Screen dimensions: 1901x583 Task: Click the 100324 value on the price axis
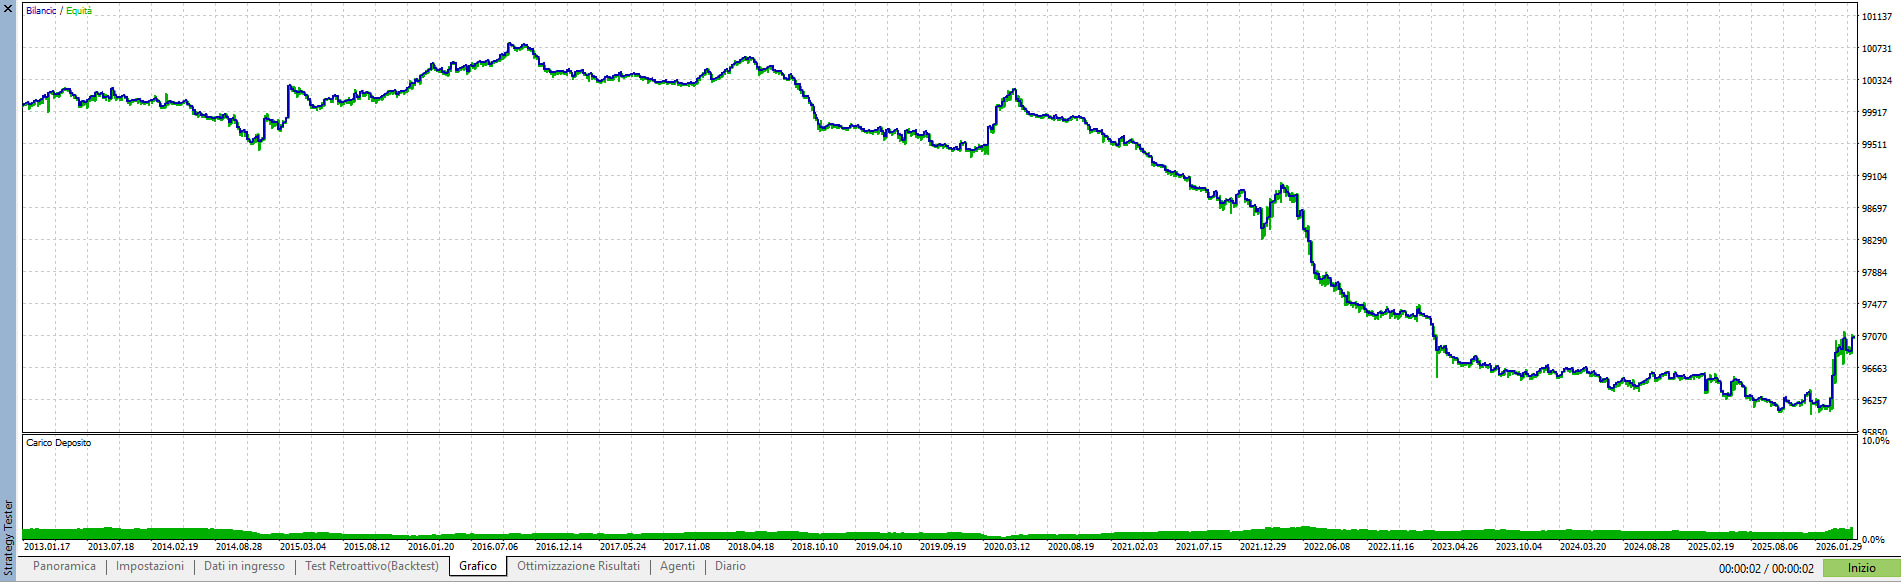pyautogui.click(x=1876, y=81)
